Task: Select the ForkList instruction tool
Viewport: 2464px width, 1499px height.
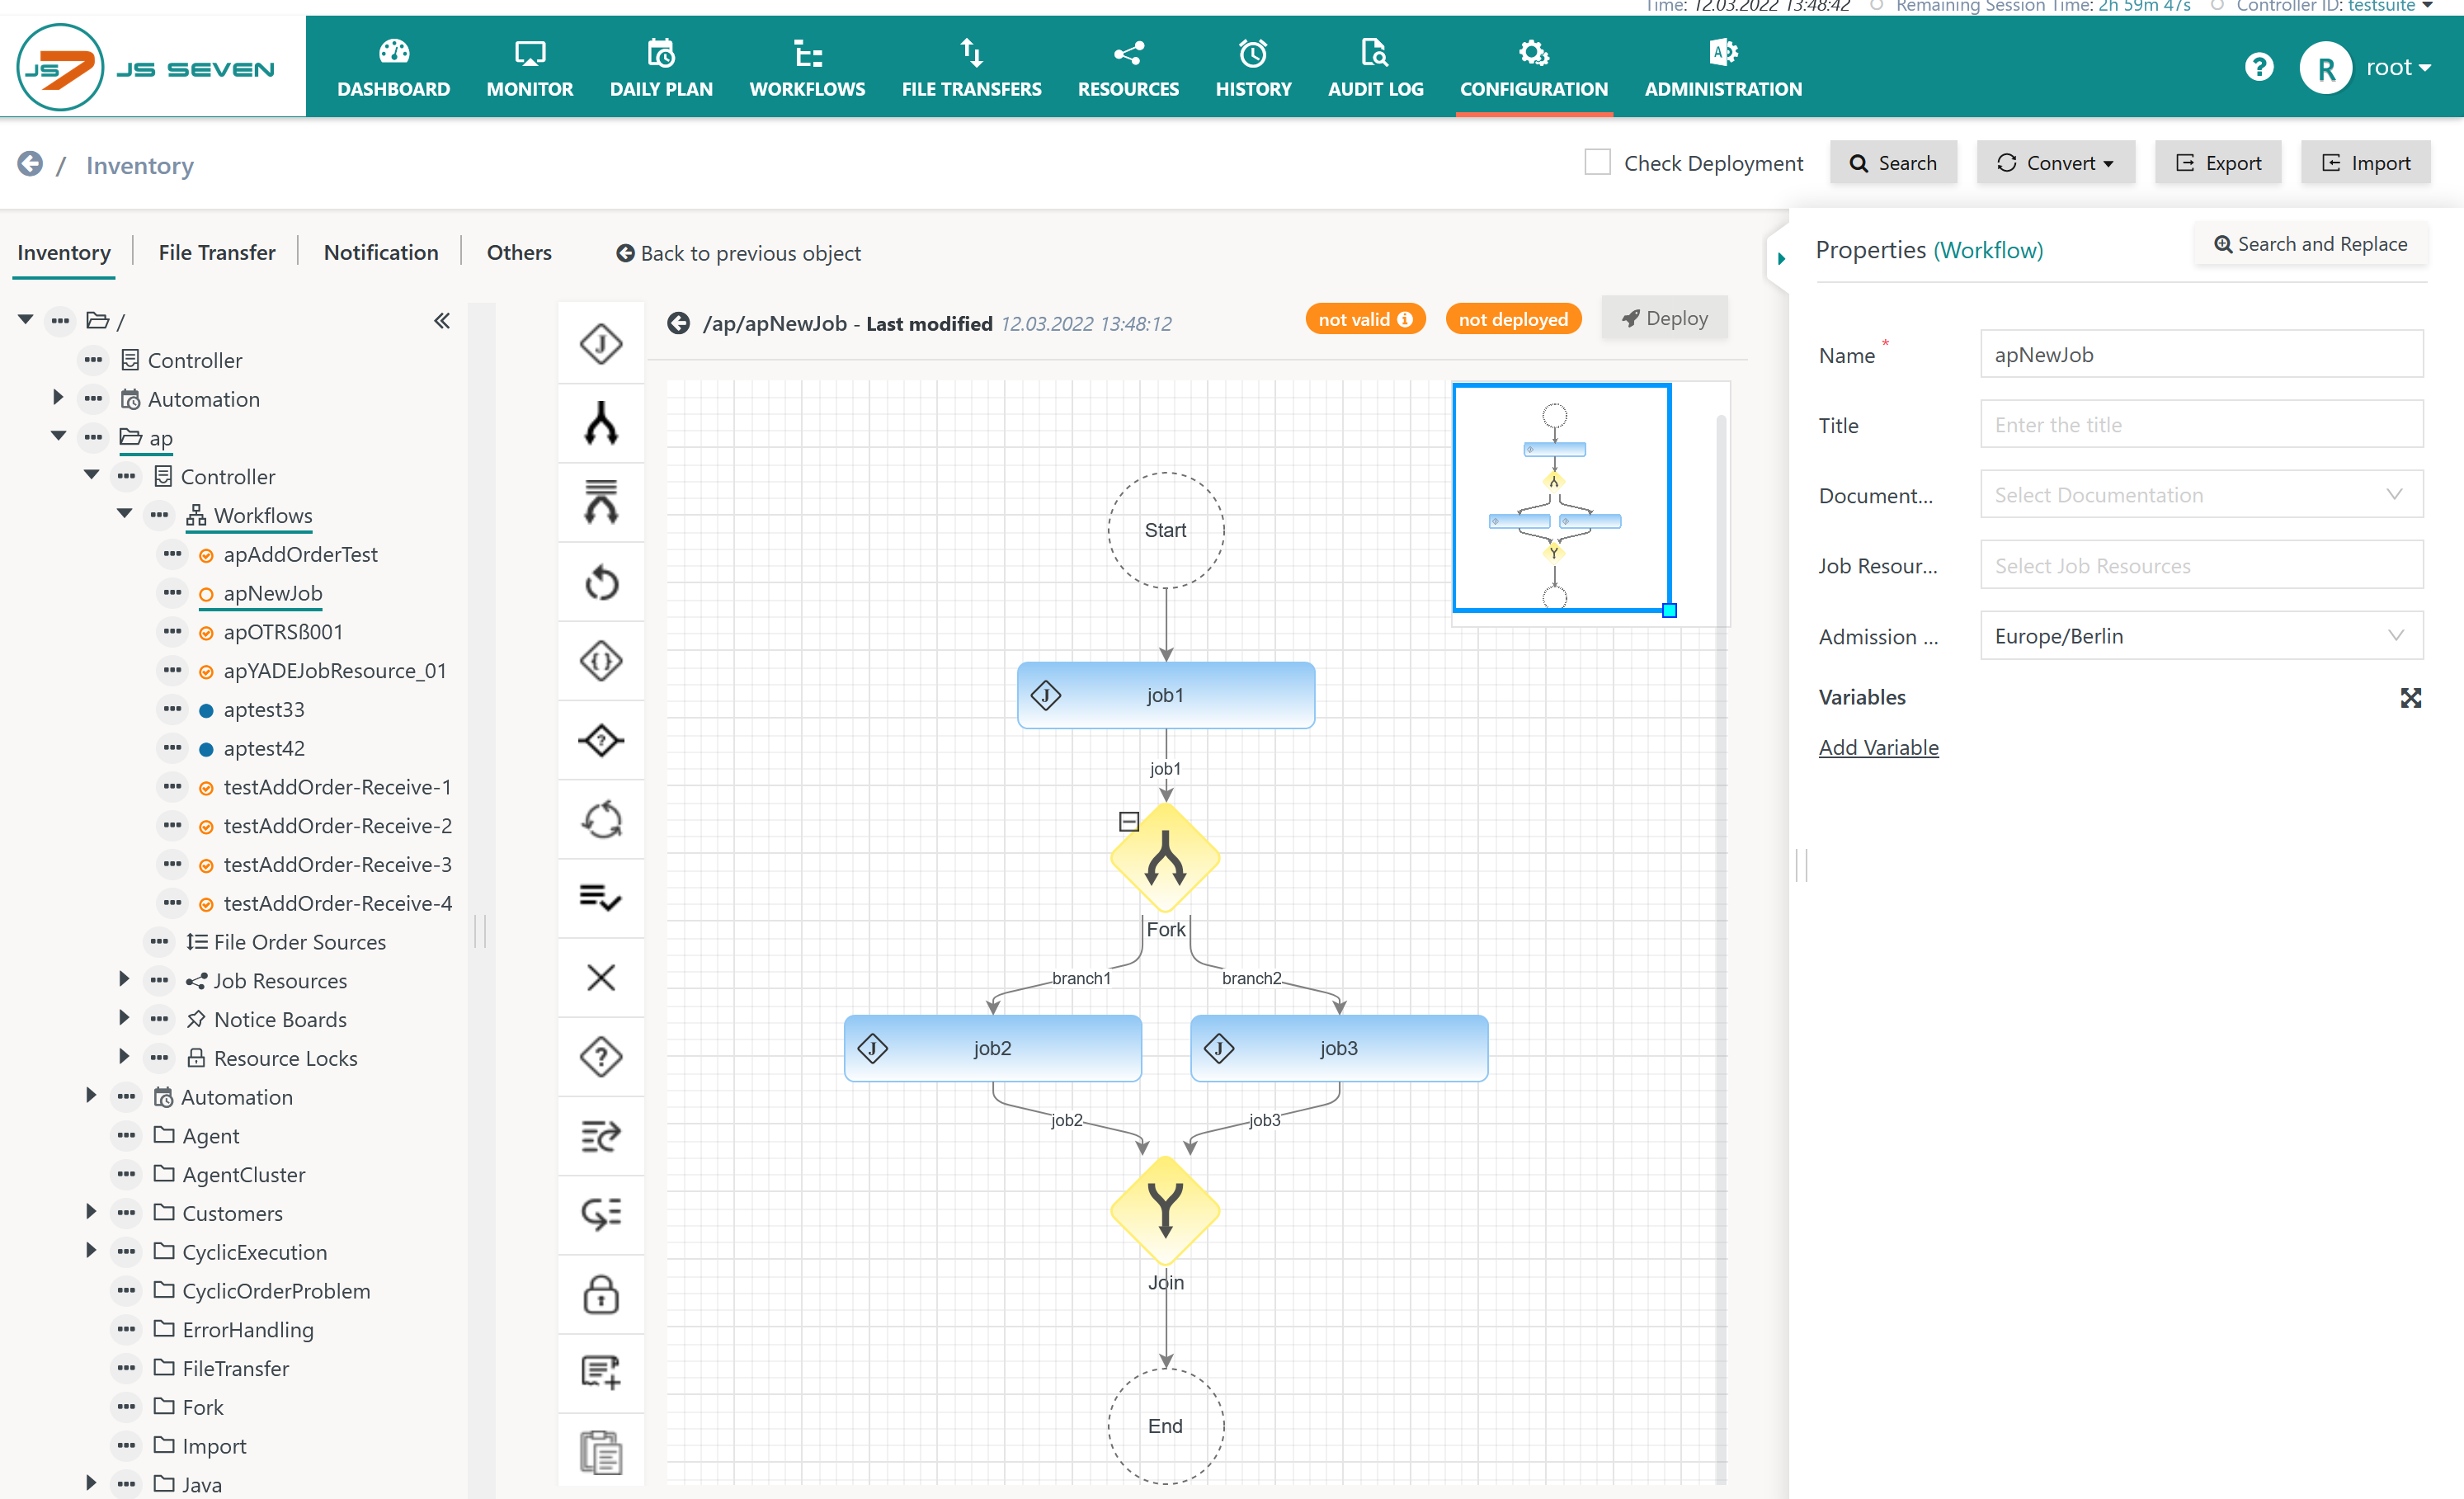Action: click(601, 502)
